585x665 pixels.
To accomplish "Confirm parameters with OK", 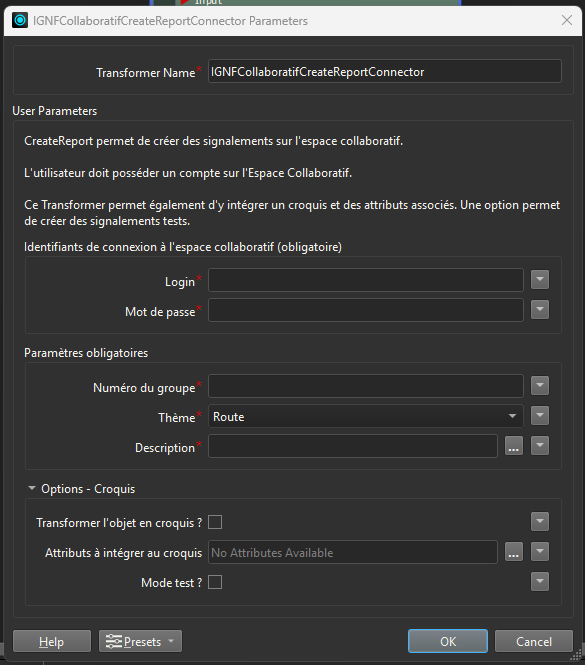I will (448, 641).
